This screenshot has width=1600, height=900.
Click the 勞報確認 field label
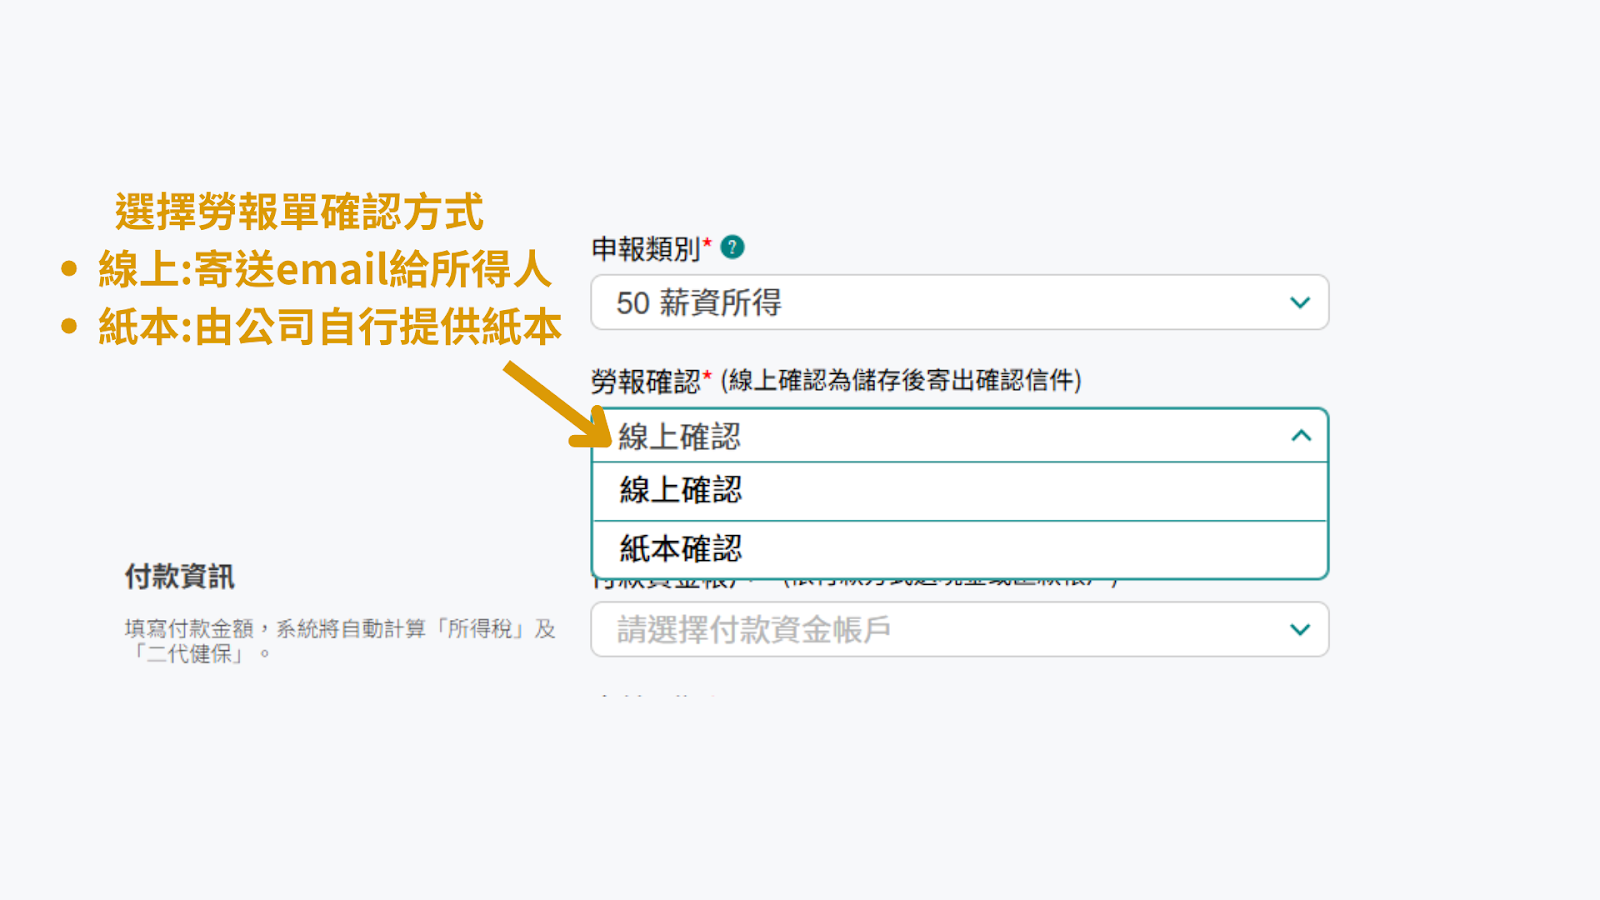pyautogui.click(x=646, y=381)
